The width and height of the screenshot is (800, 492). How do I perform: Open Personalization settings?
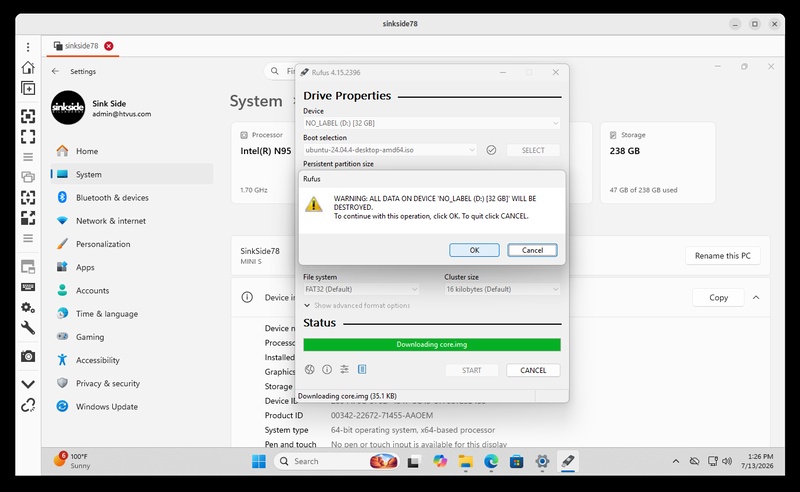click(x=132, y=244)
